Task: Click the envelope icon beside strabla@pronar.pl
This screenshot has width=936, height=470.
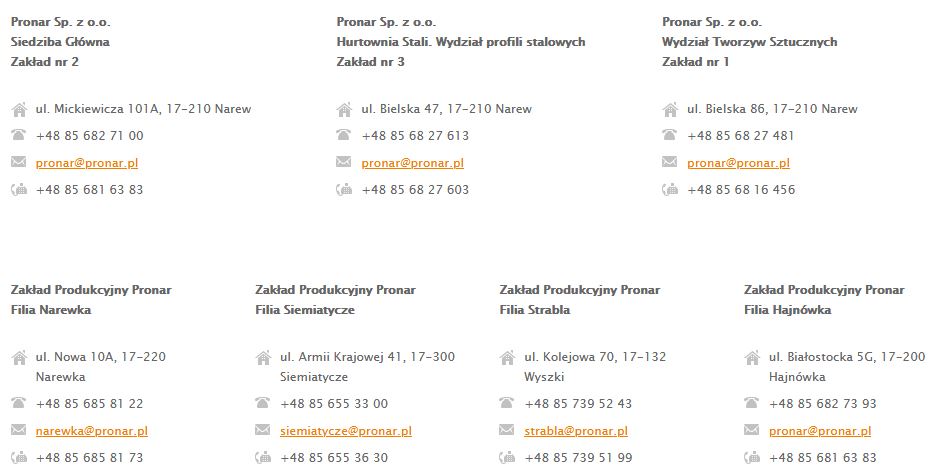Action: [507, 431]
